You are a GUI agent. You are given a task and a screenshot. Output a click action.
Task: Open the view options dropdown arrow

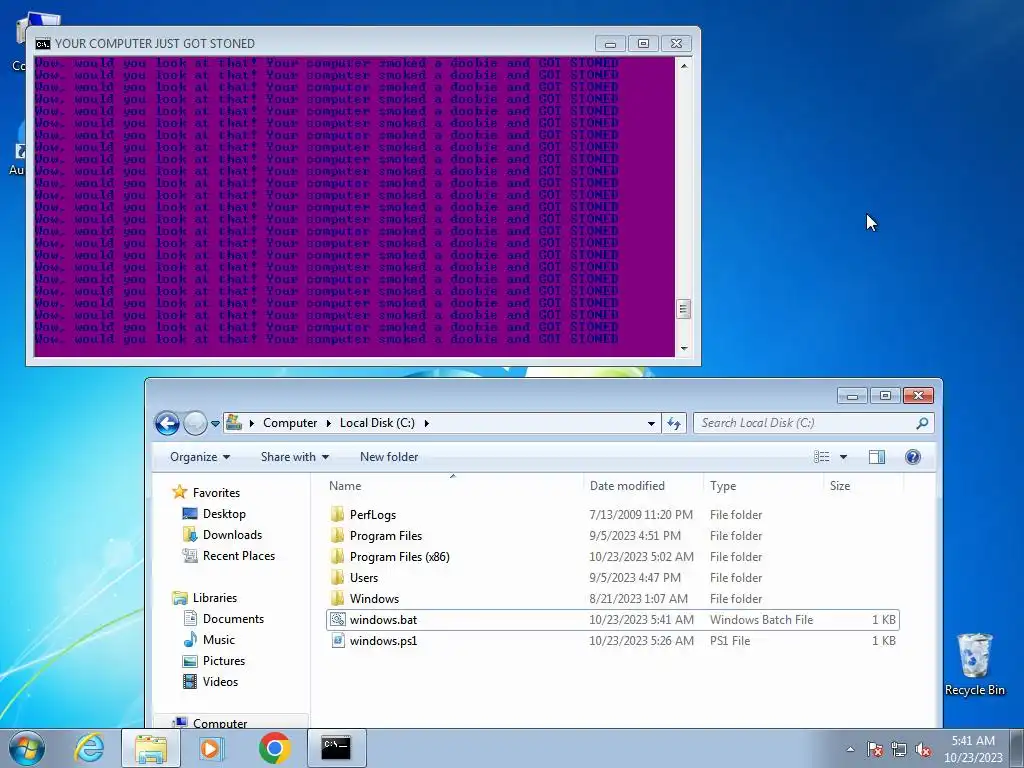pyautogui.click(x=843, y=457)
